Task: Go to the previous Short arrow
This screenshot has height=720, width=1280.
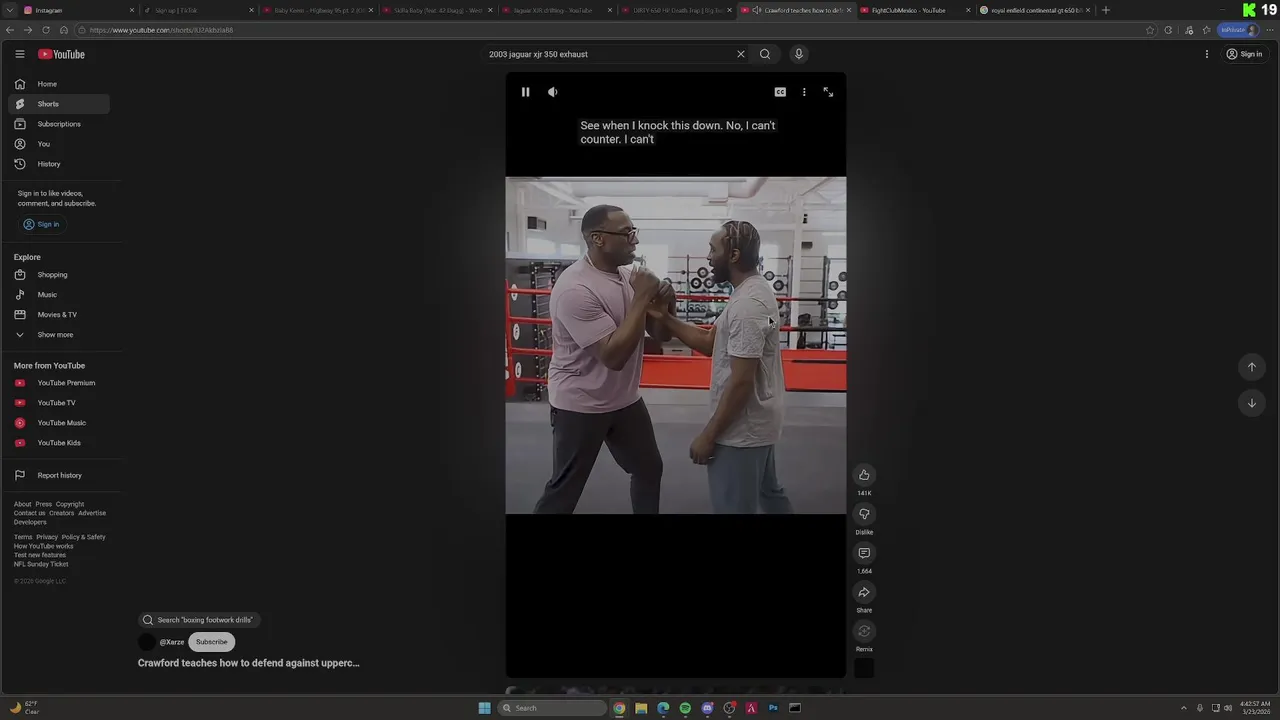Action: (1251, 367)
